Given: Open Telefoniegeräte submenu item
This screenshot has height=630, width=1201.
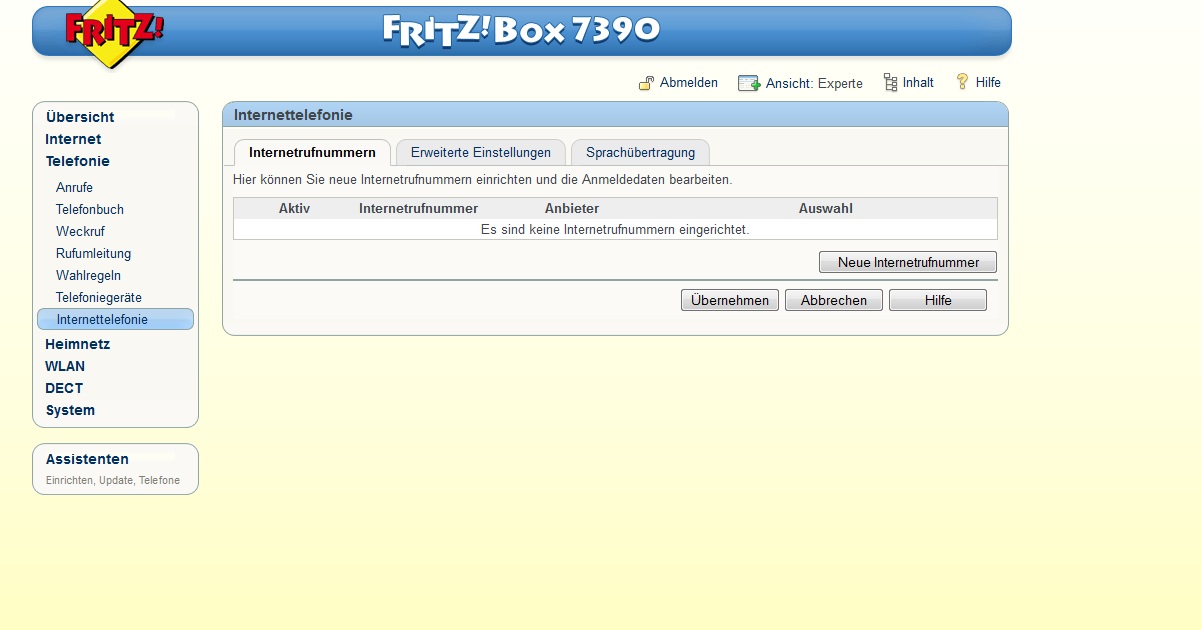Looking at the screenshot, I should [x=99, y=297].
